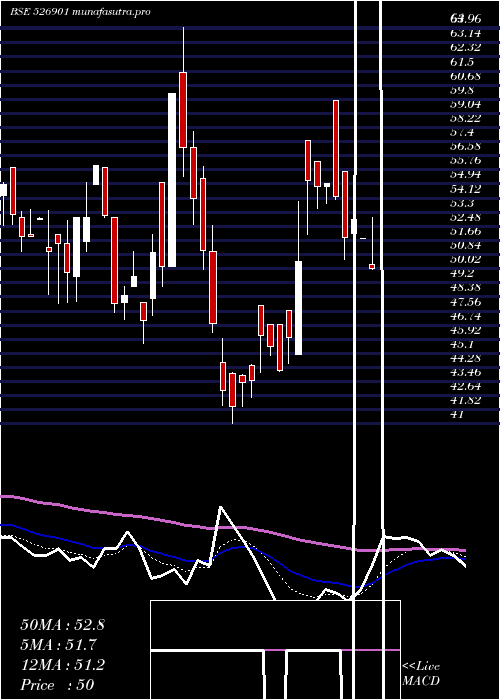Click the 54.94 price axis label
The height and width of the screenshot is (700, 500).
(x=465, y=175)
